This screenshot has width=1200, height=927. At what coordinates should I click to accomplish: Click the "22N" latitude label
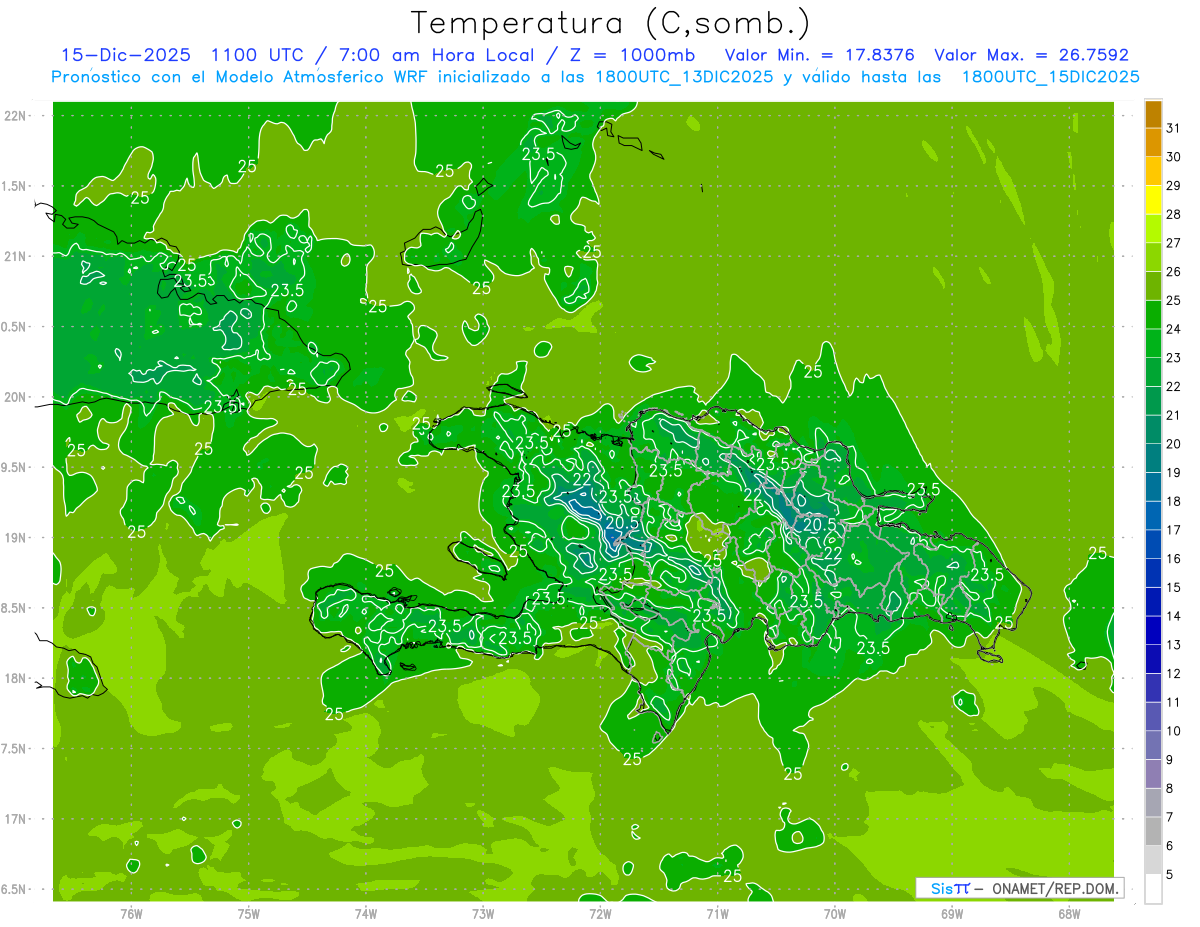click(x=16, y=115)
